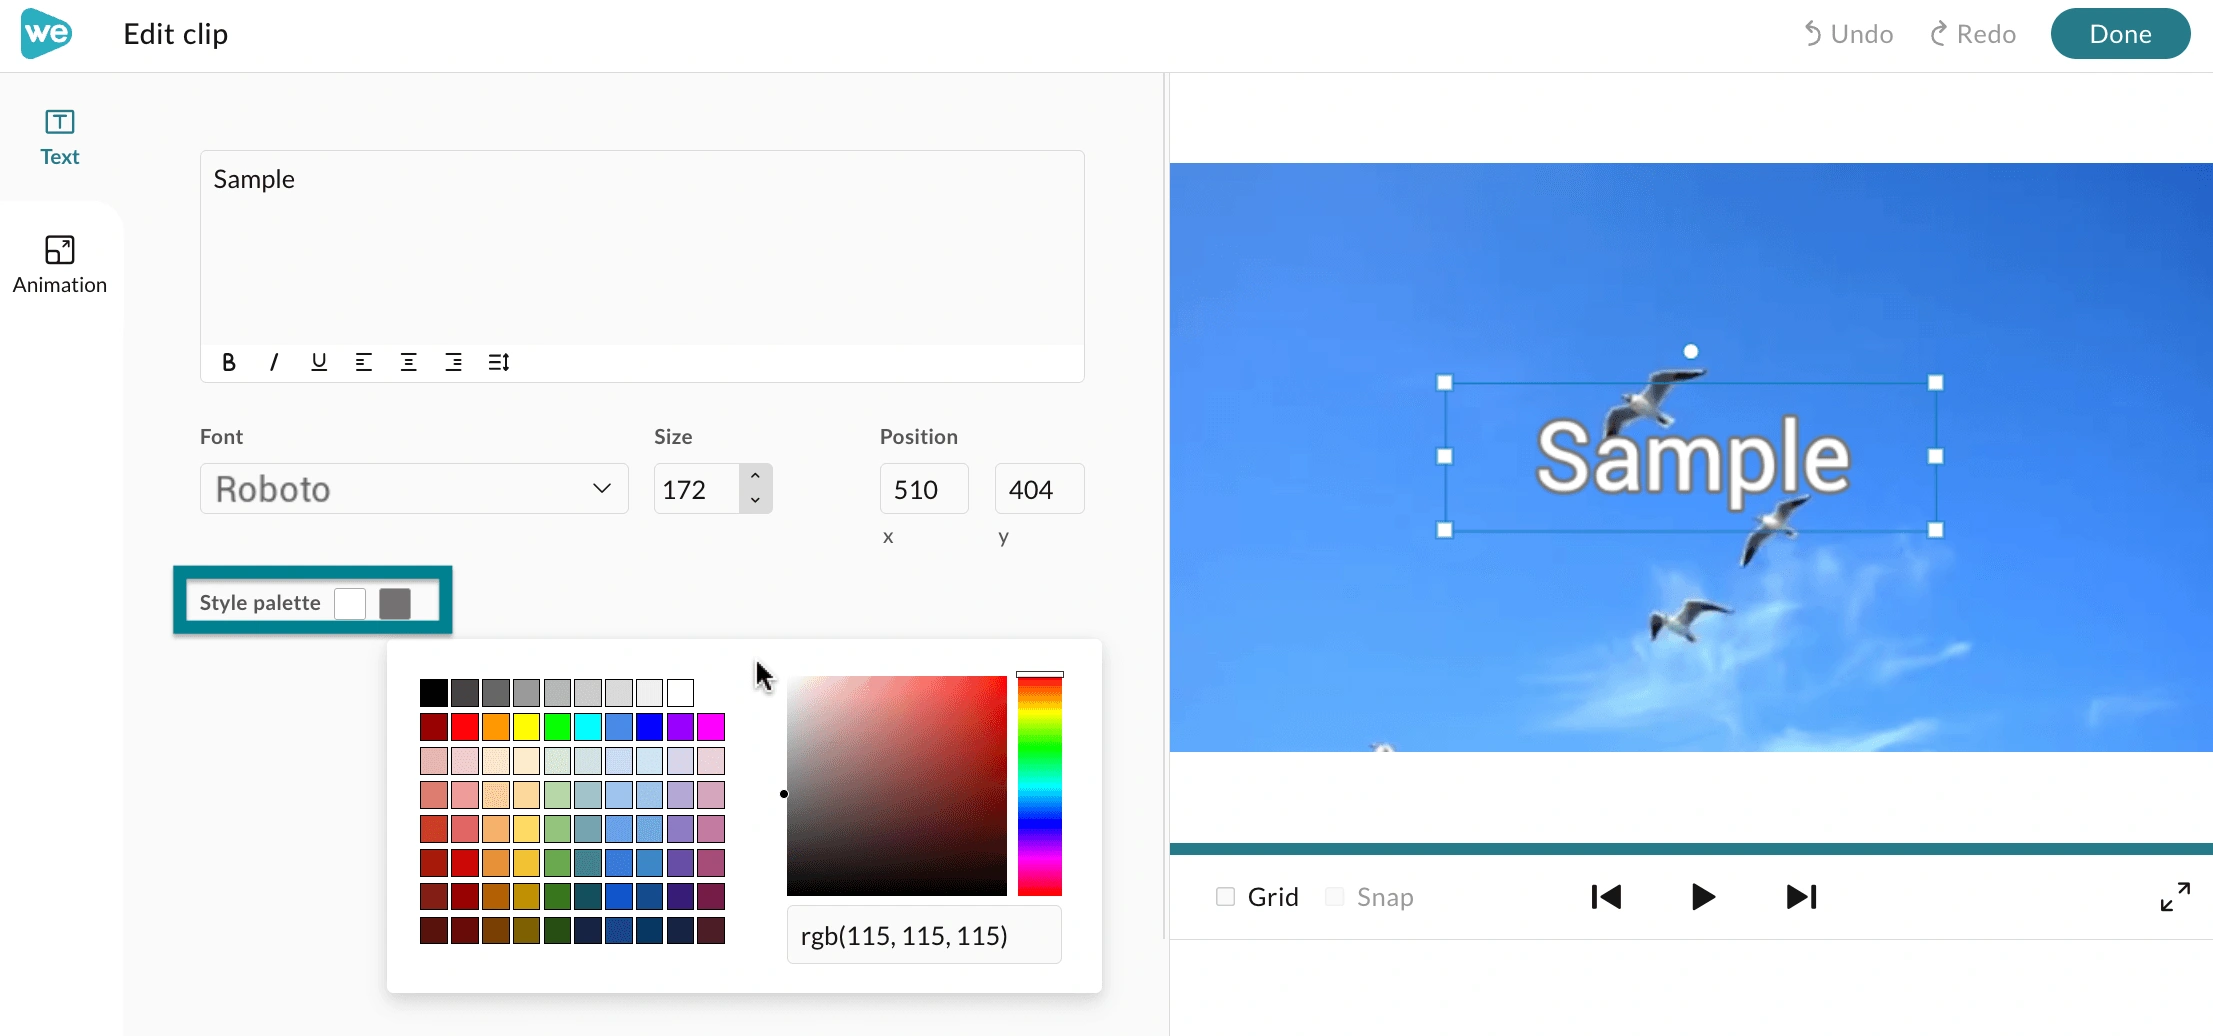Toggle underline formatting
The image size is (2213, 1036).
319,362
